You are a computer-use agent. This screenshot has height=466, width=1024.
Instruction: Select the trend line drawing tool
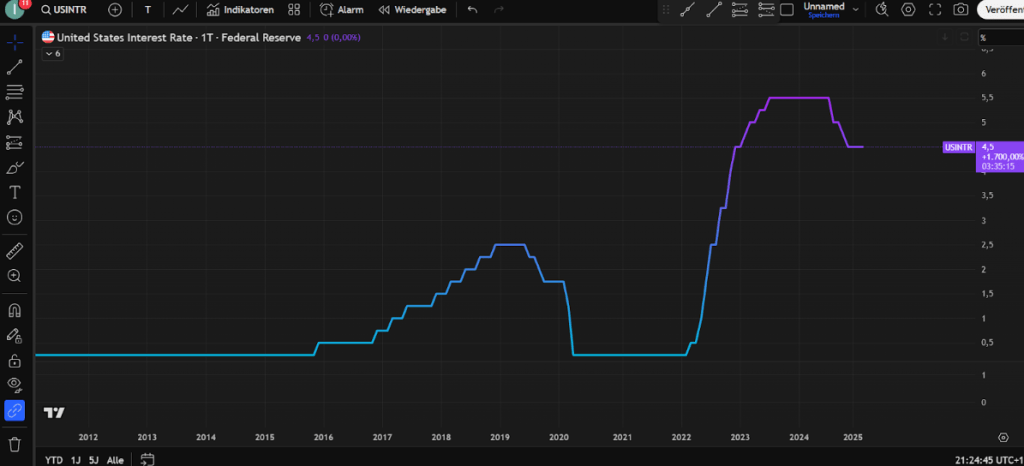15,67
